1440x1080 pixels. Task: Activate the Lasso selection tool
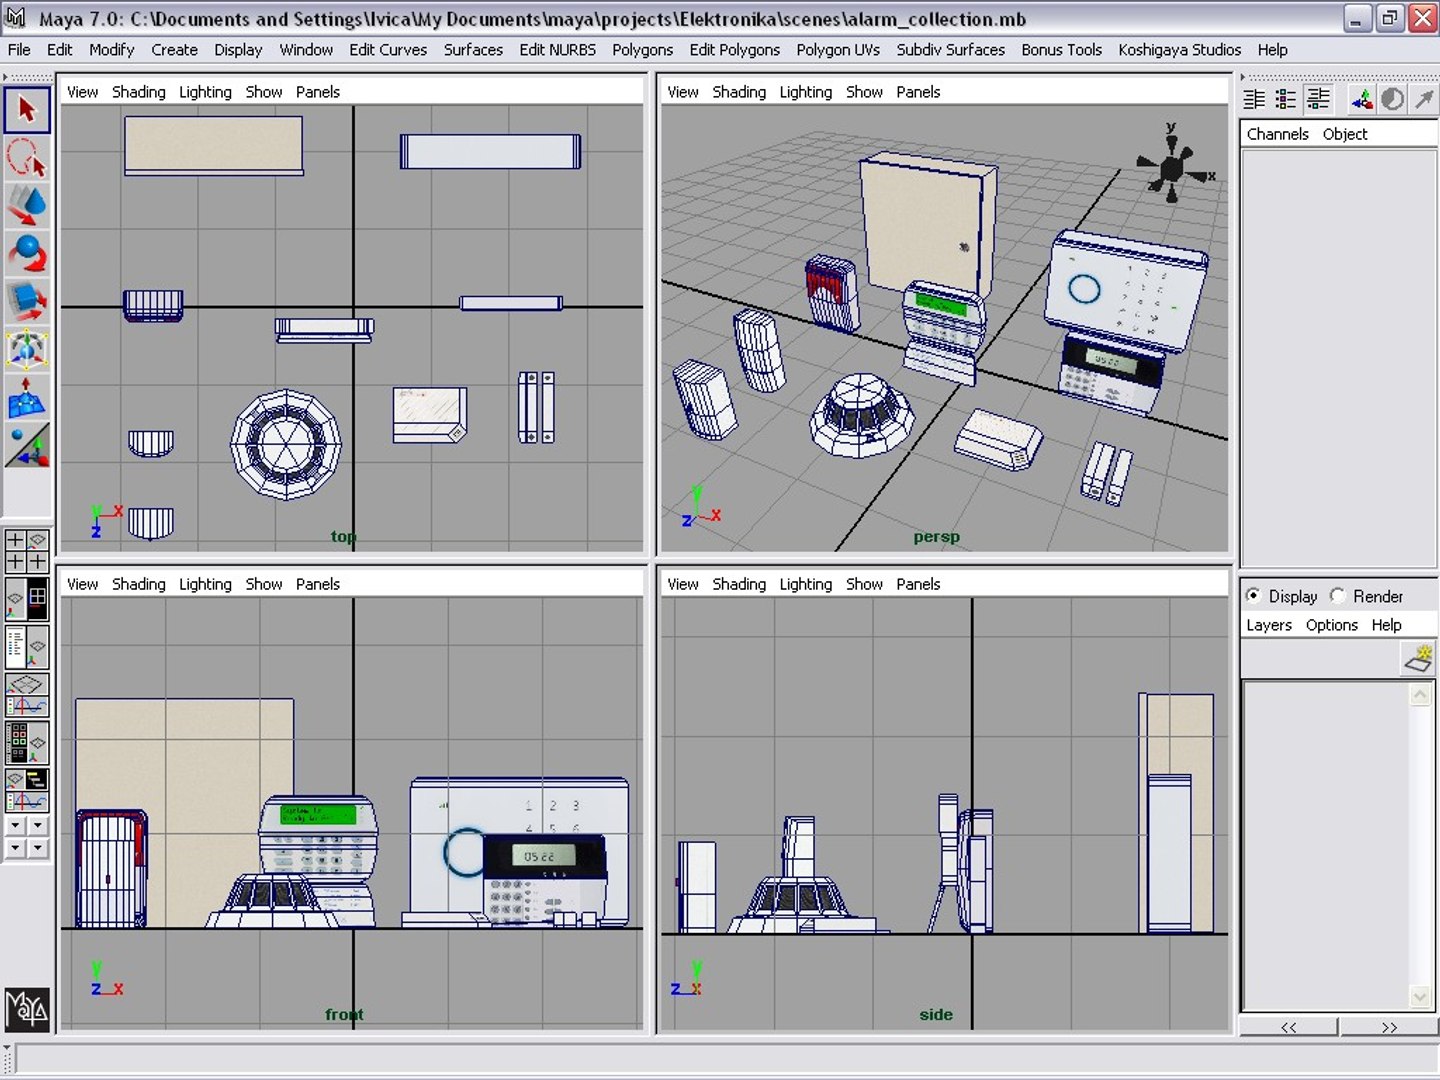pyautogui.click(x=27, y=158)
